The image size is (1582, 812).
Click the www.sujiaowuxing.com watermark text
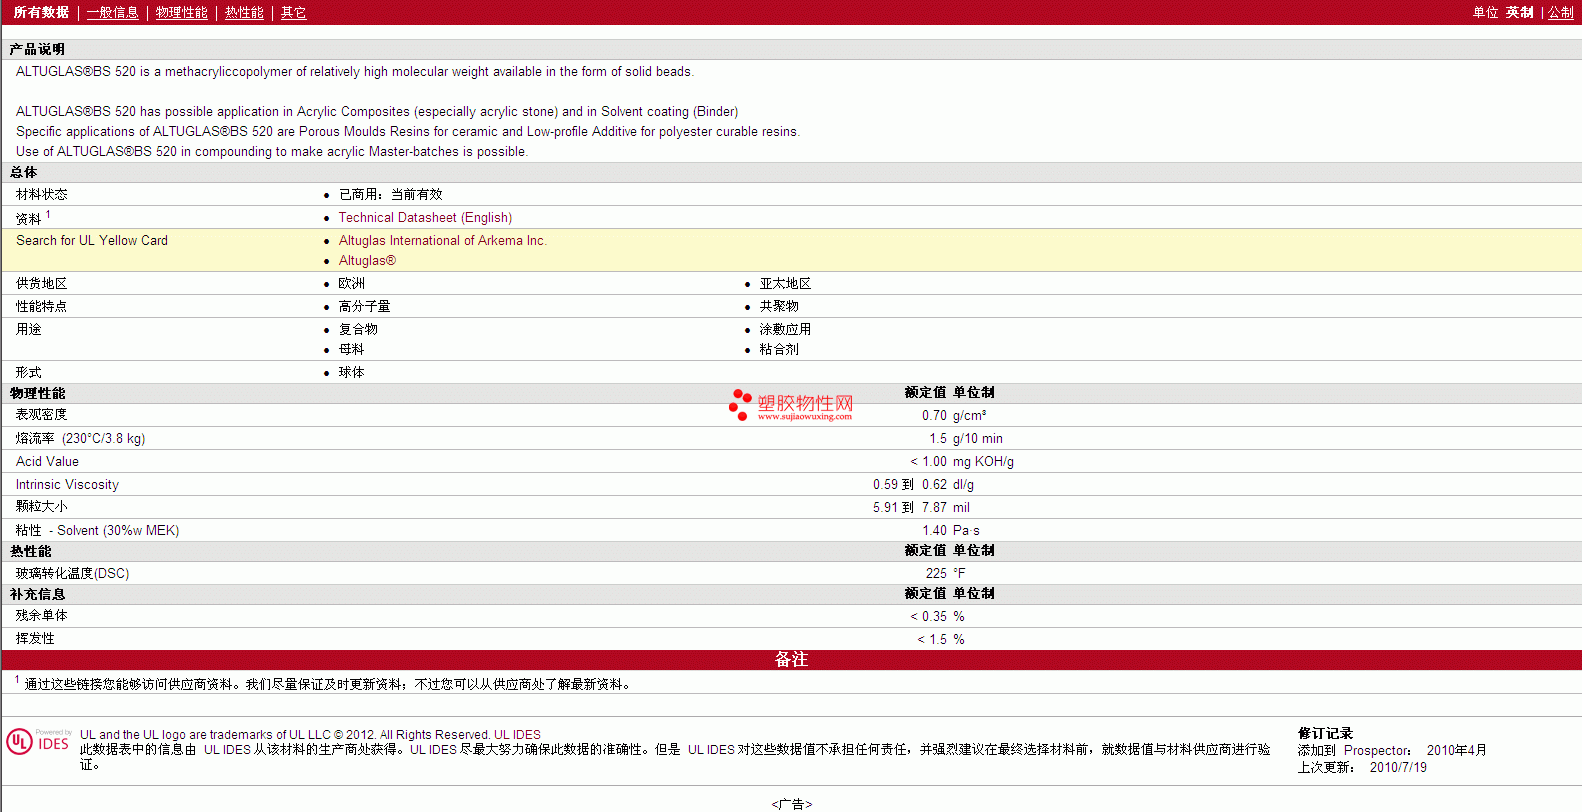[x=804, y=417]
